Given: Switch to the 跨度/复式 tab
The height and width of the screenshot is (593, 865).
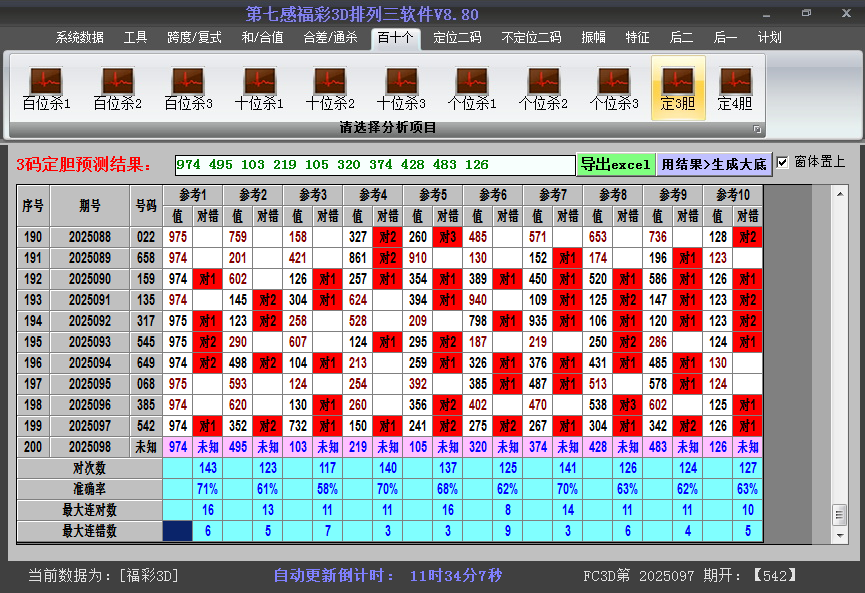Looking at the screenshot, I should [x=194, y=38].
